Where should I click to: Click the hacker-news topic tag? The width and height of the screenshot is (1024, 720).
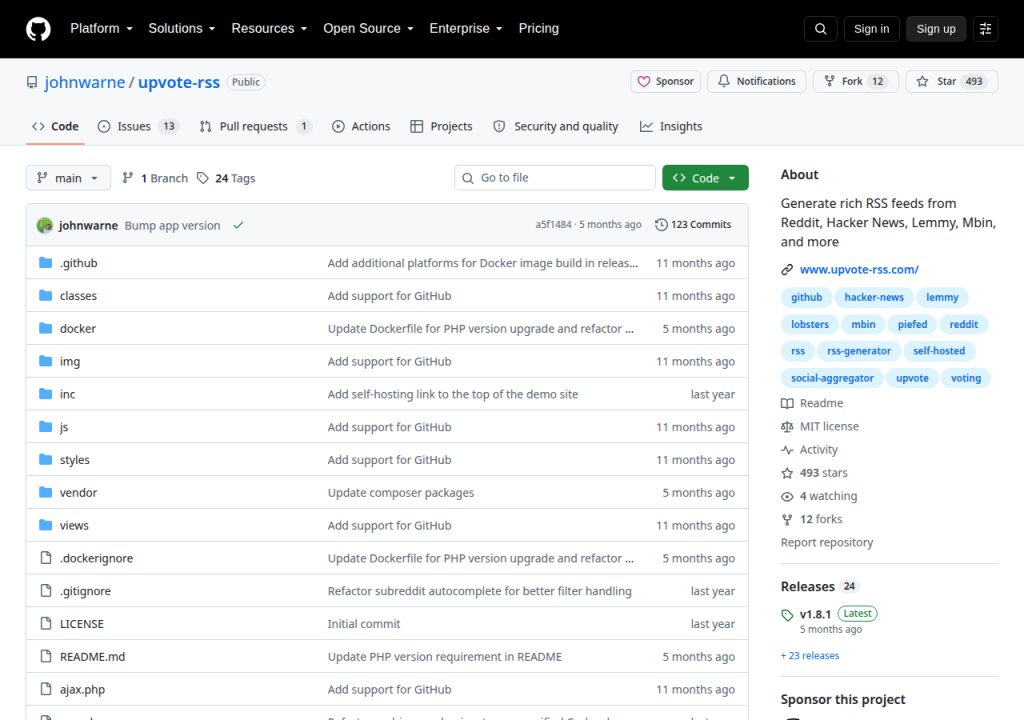point(874,297)
